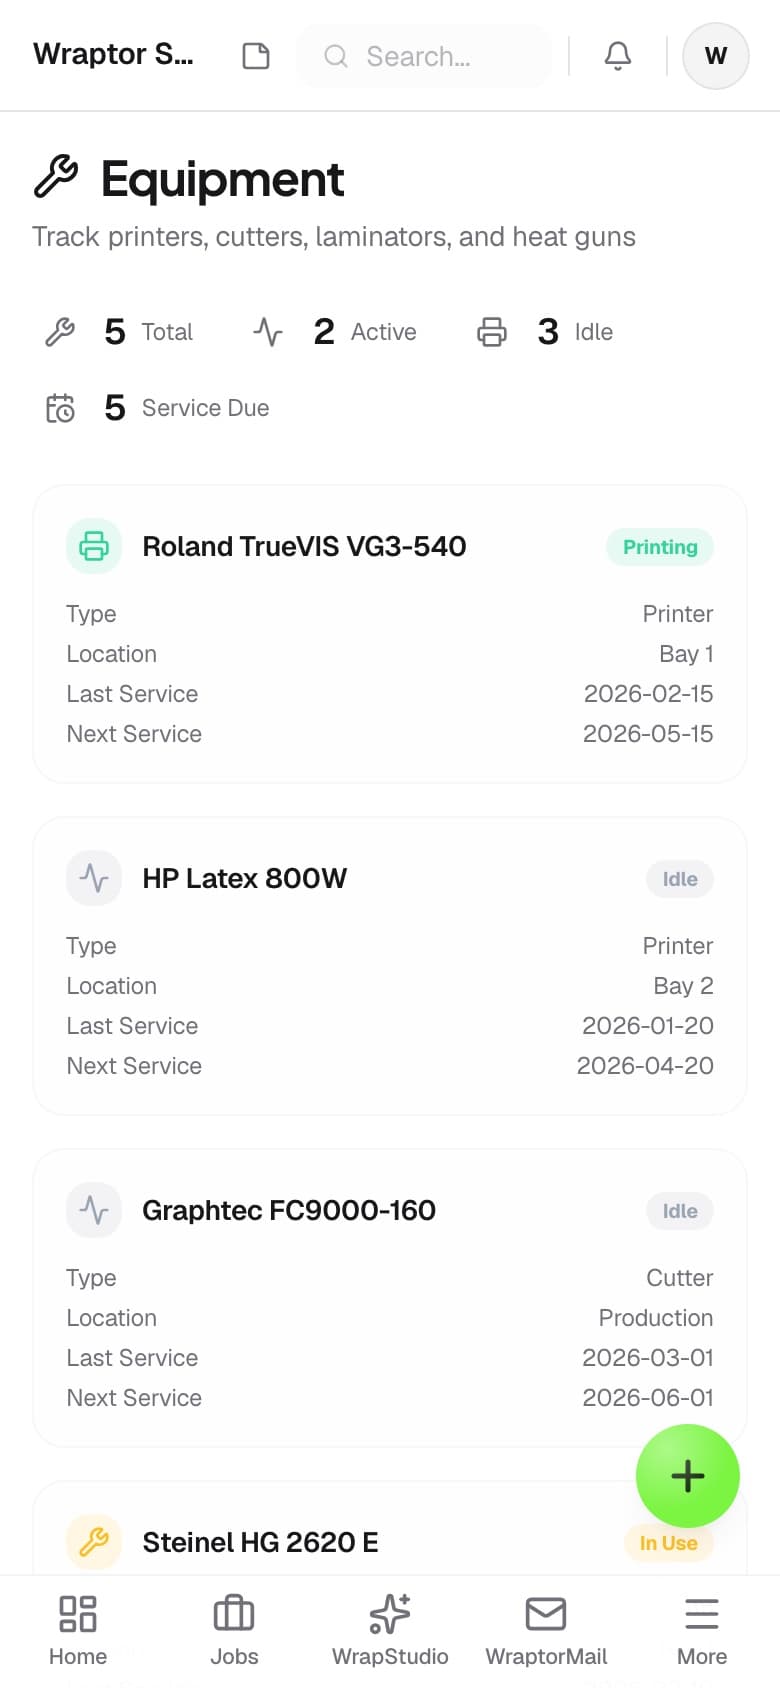This screenshot has height=1688, width=780.
Task: Click the Printing status badge
Action: (660, 547)
